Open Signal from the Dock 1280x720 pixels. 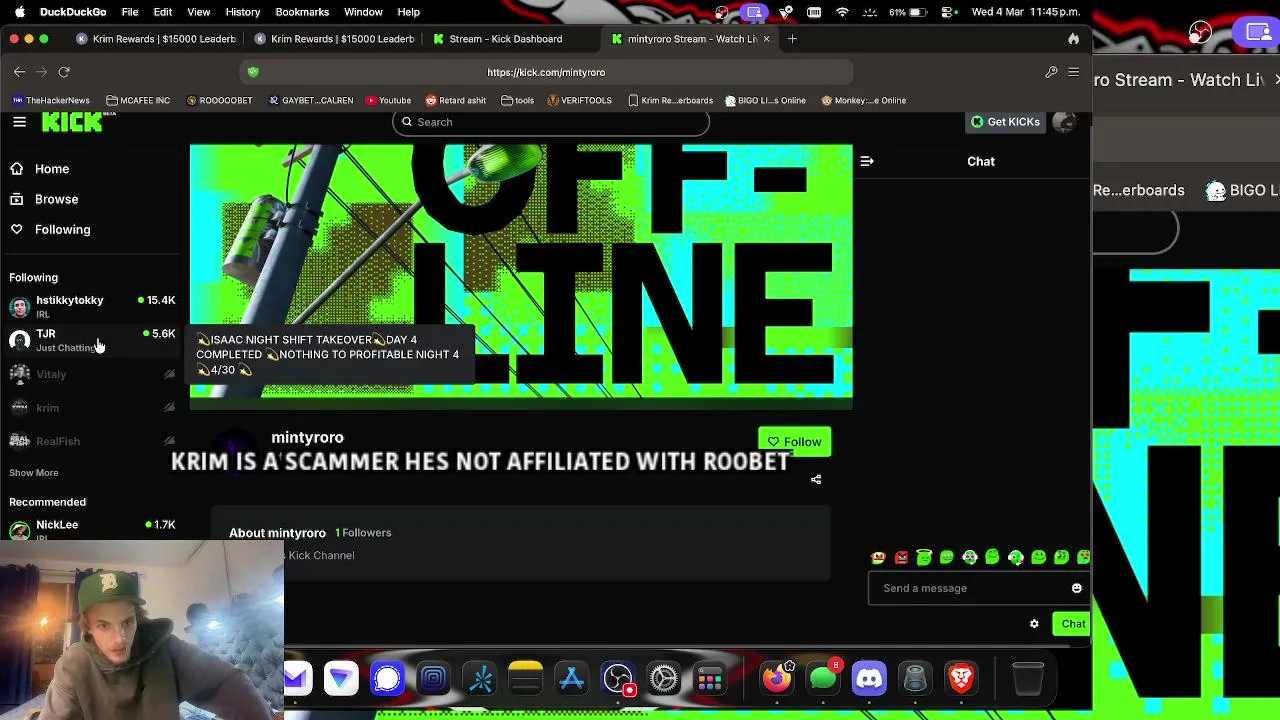387,679
